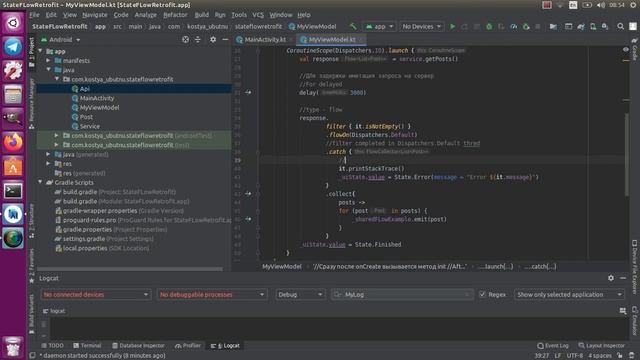Viewport: 640px width, 360px height.
Task: Select Service class in project tree
Action: 89,126
